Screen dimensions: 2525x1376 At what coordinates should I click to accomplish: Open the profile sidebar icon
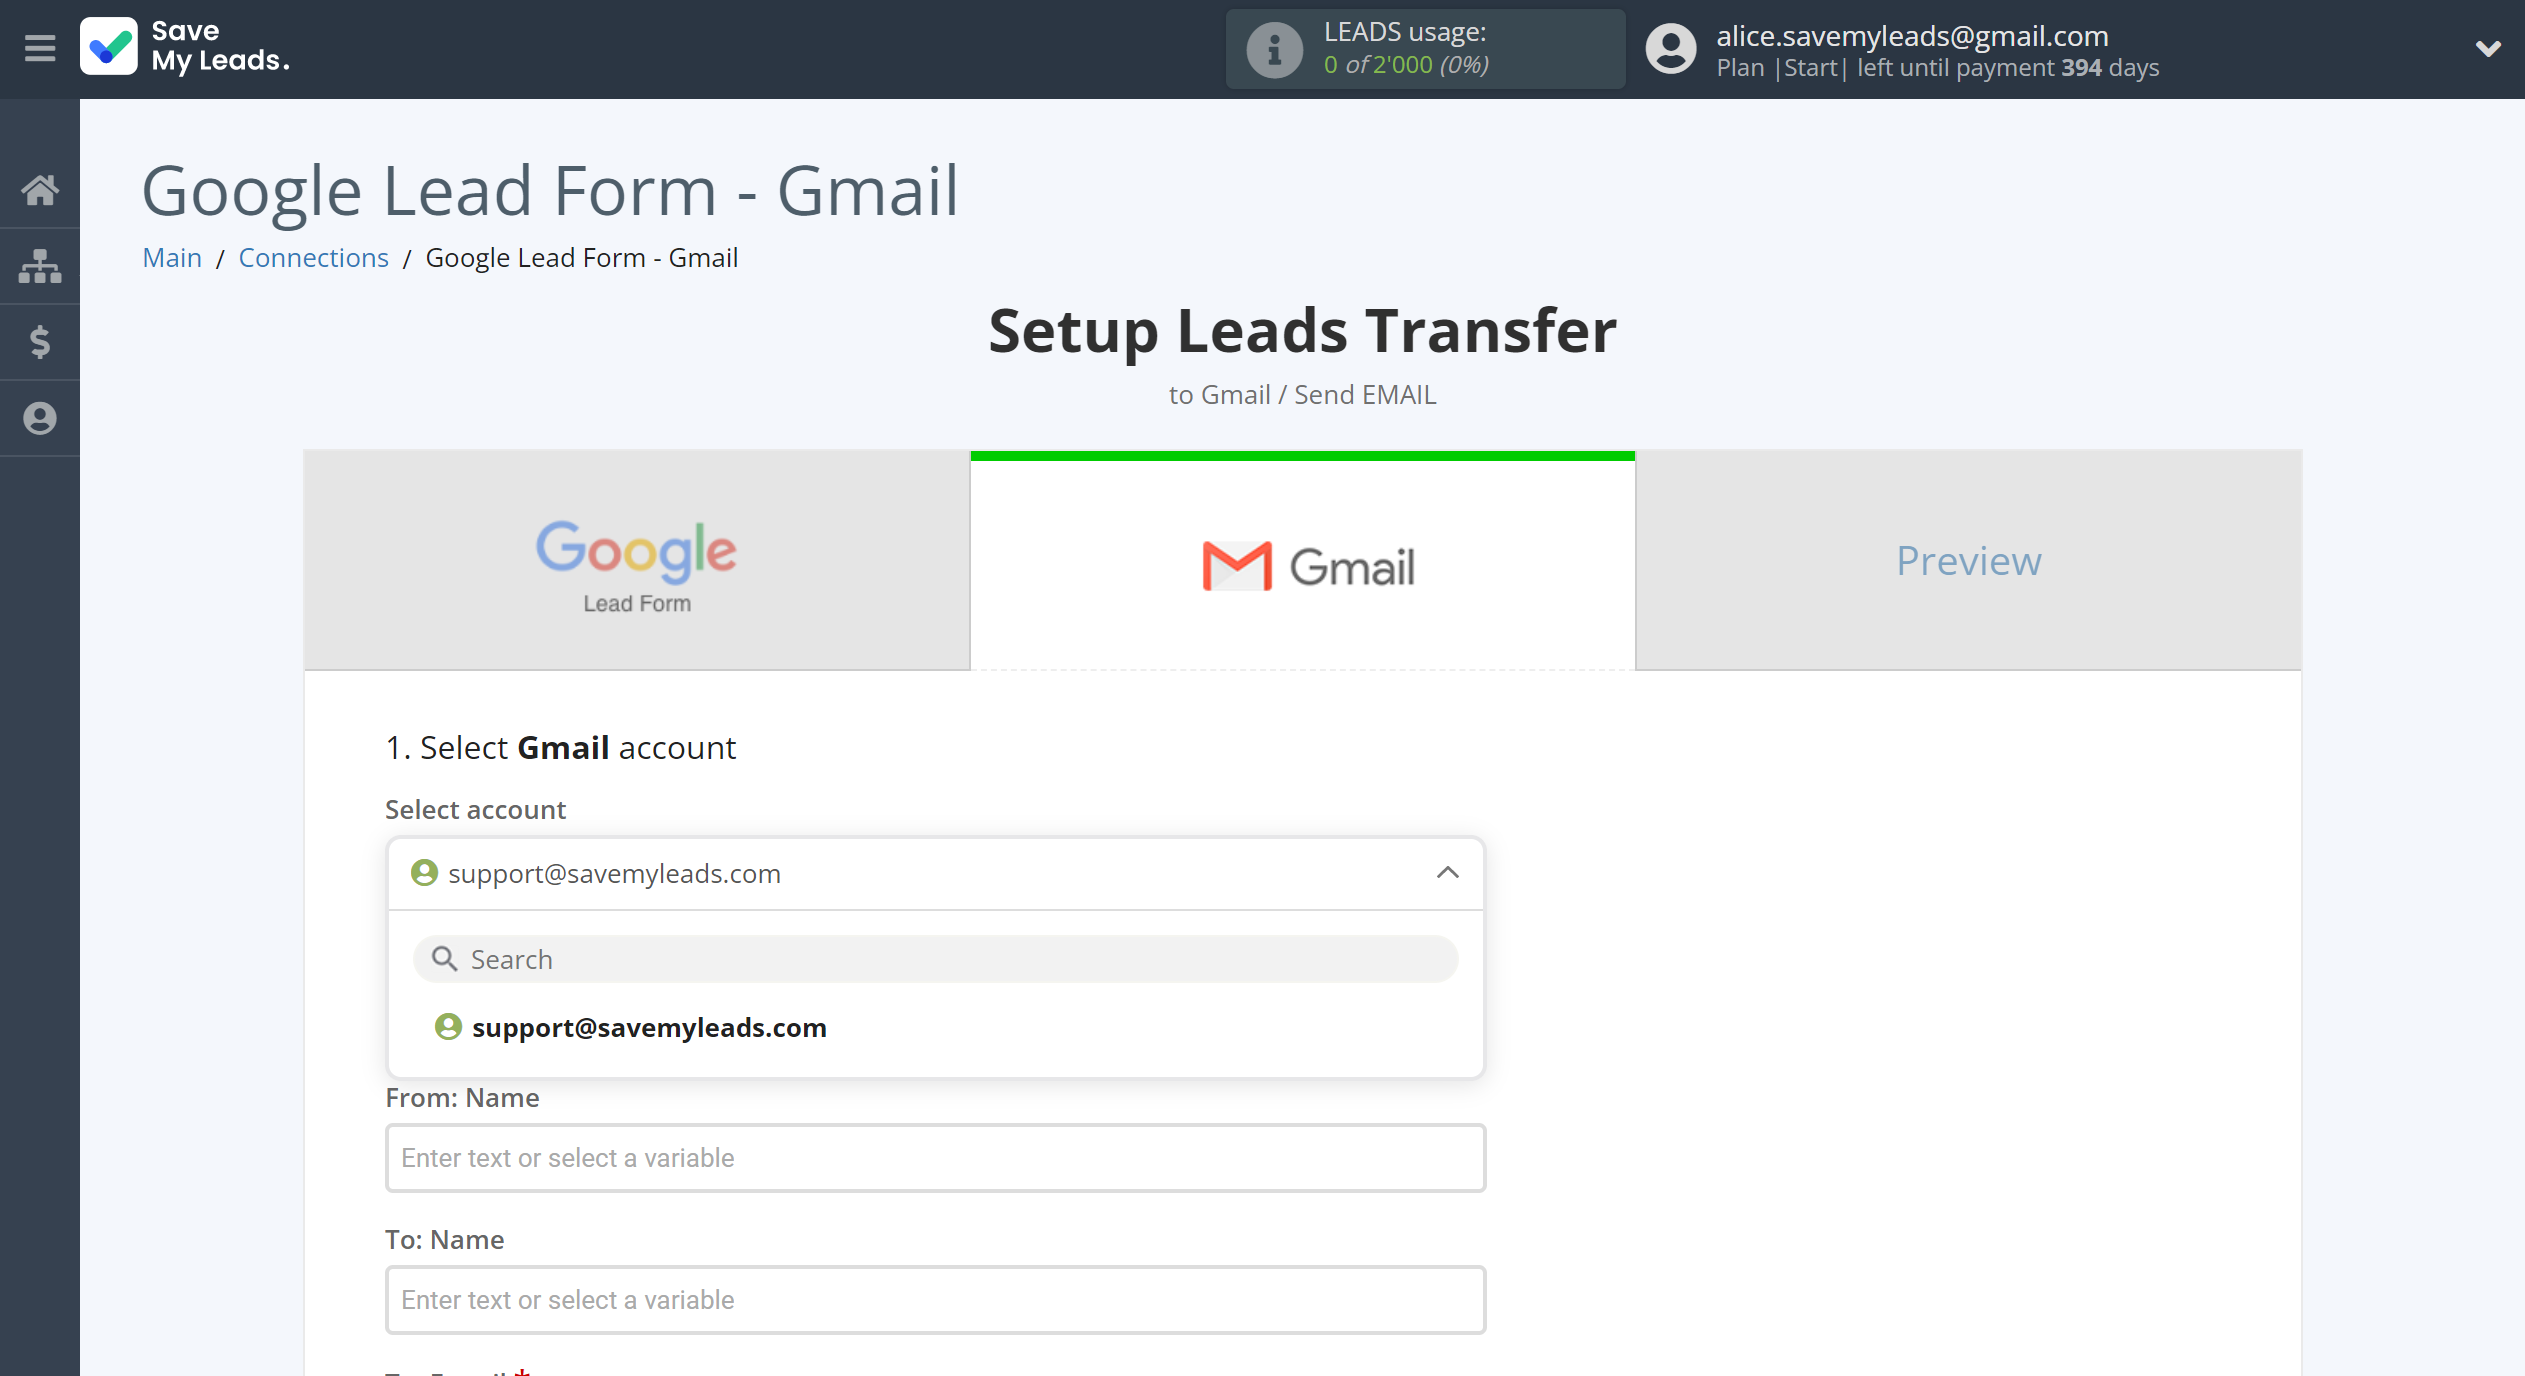click(x=40, y=418)
